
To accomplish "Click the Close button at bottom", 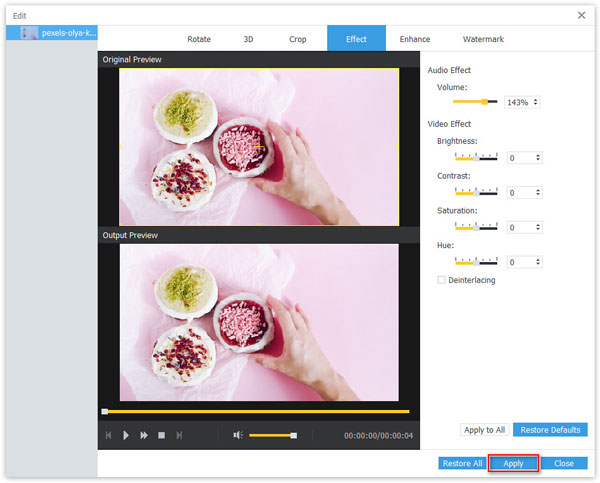I will click(x=564, y=463).
